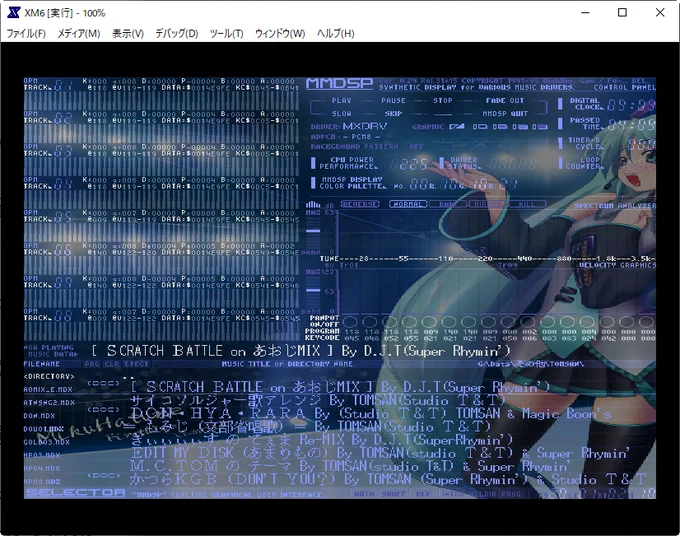Select the first GRAPHIC mode icon with diagonal
Image resolution: width=680 pixels, height=536 pixels.
(x=457, y=127)
